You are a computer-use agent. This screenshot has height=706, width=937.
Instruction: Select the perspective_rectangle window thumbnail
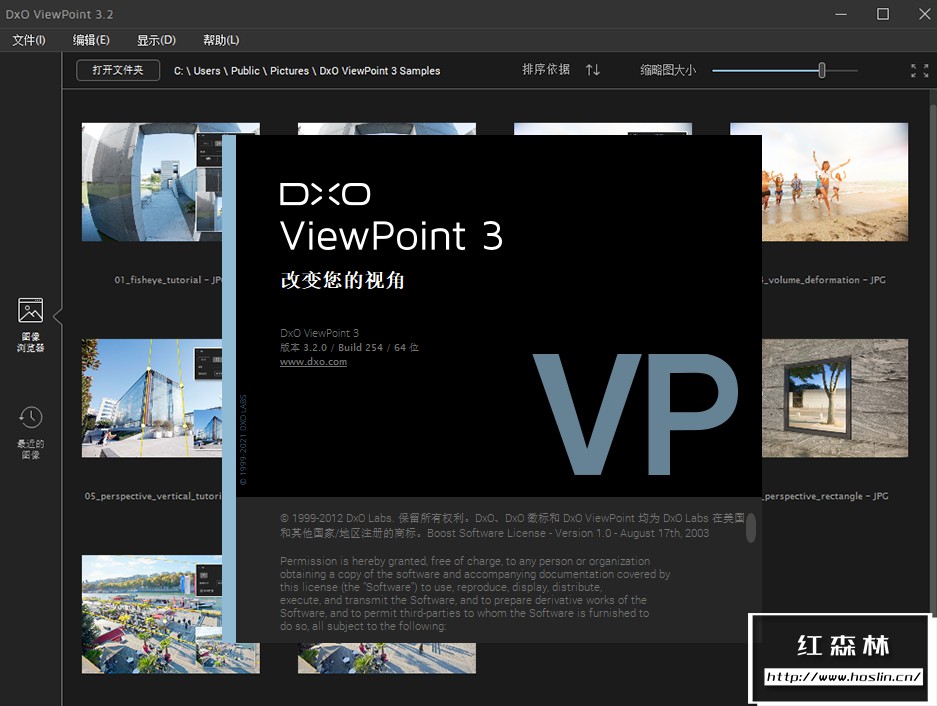tap(835, 398)
